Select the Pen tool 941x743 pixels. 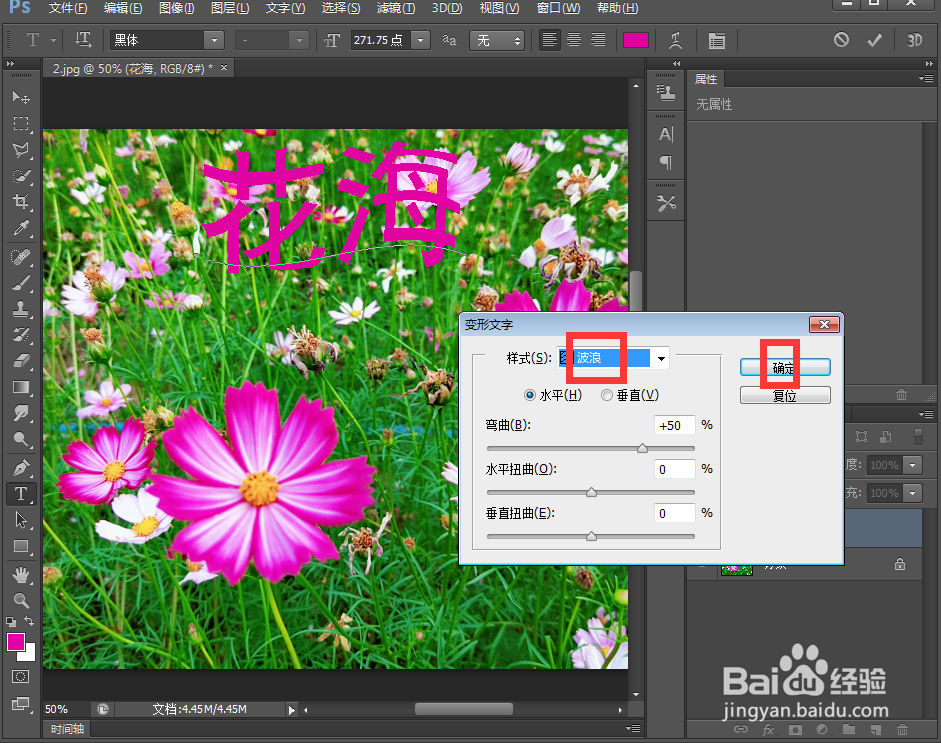[x=21, y=468]
